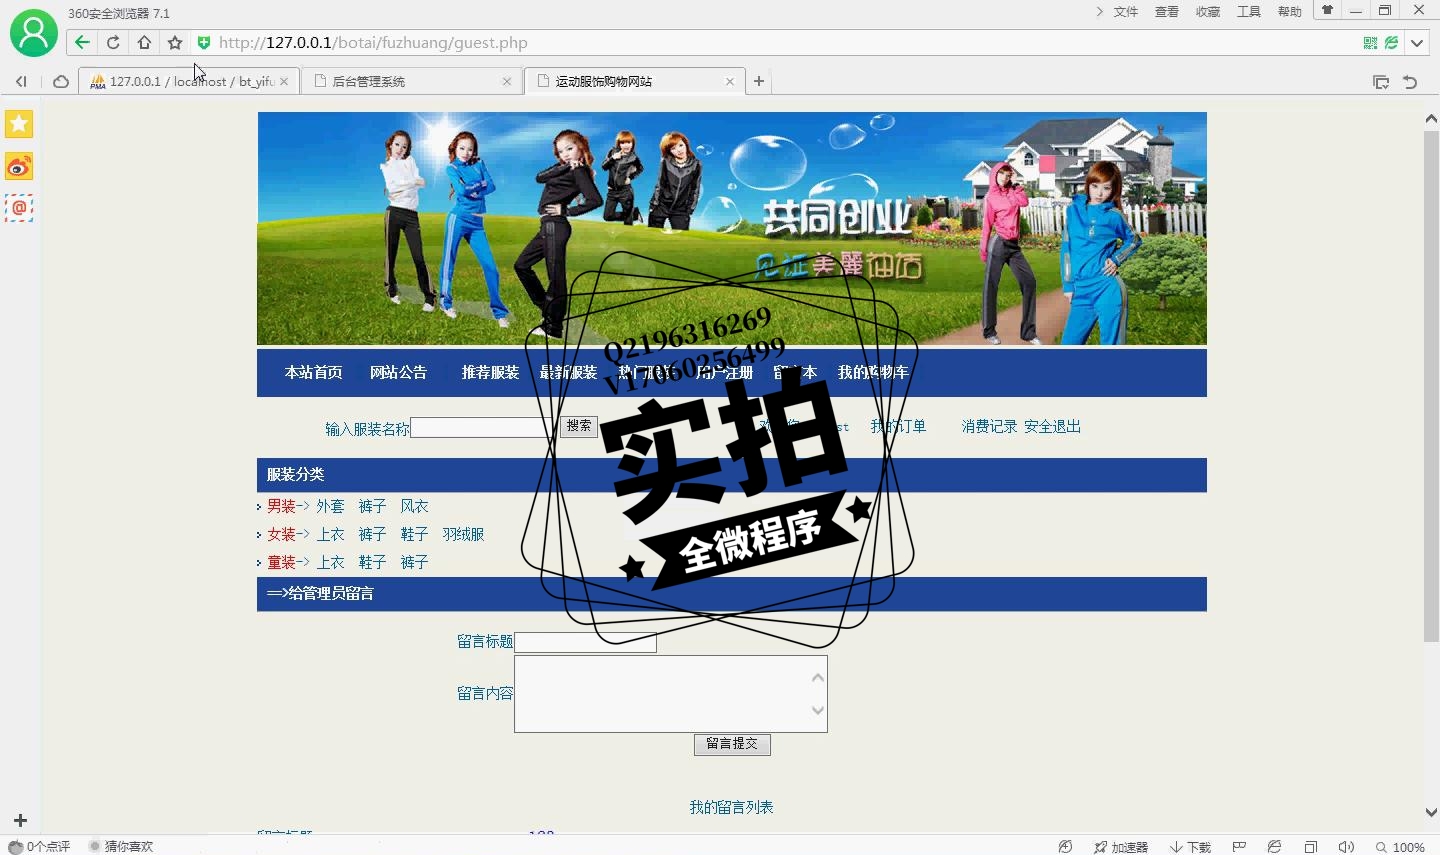Open the 女装 上衣 category
Viewport: 1440px width, 855px height.
point(330,534)
